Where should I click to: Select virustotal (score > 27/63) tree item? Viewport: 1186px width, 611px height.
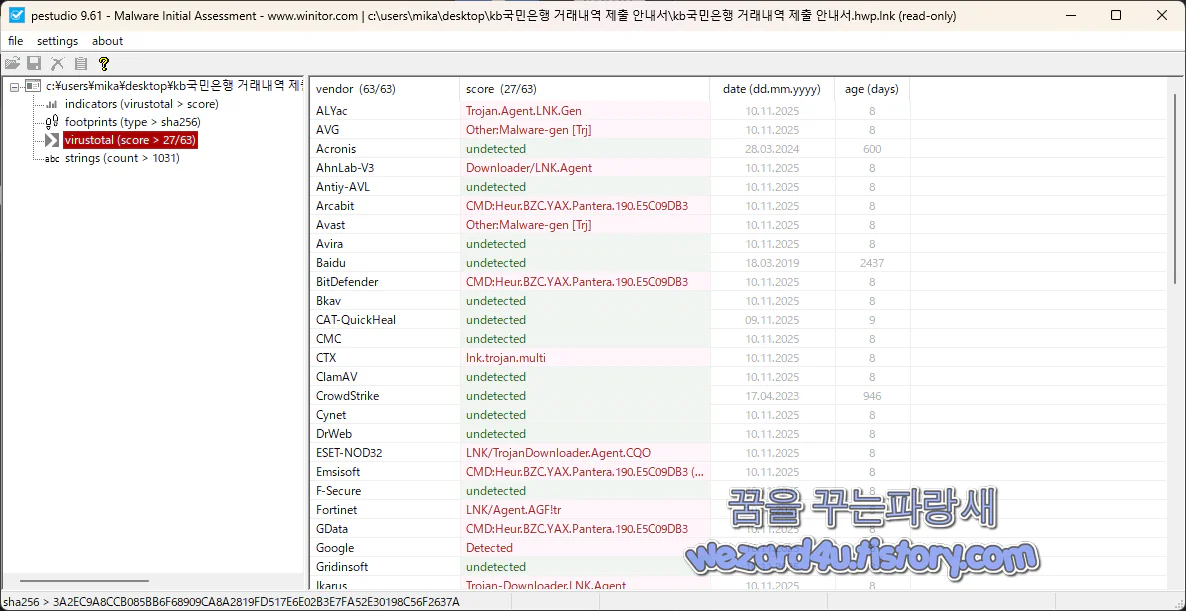tap(131, 140)
